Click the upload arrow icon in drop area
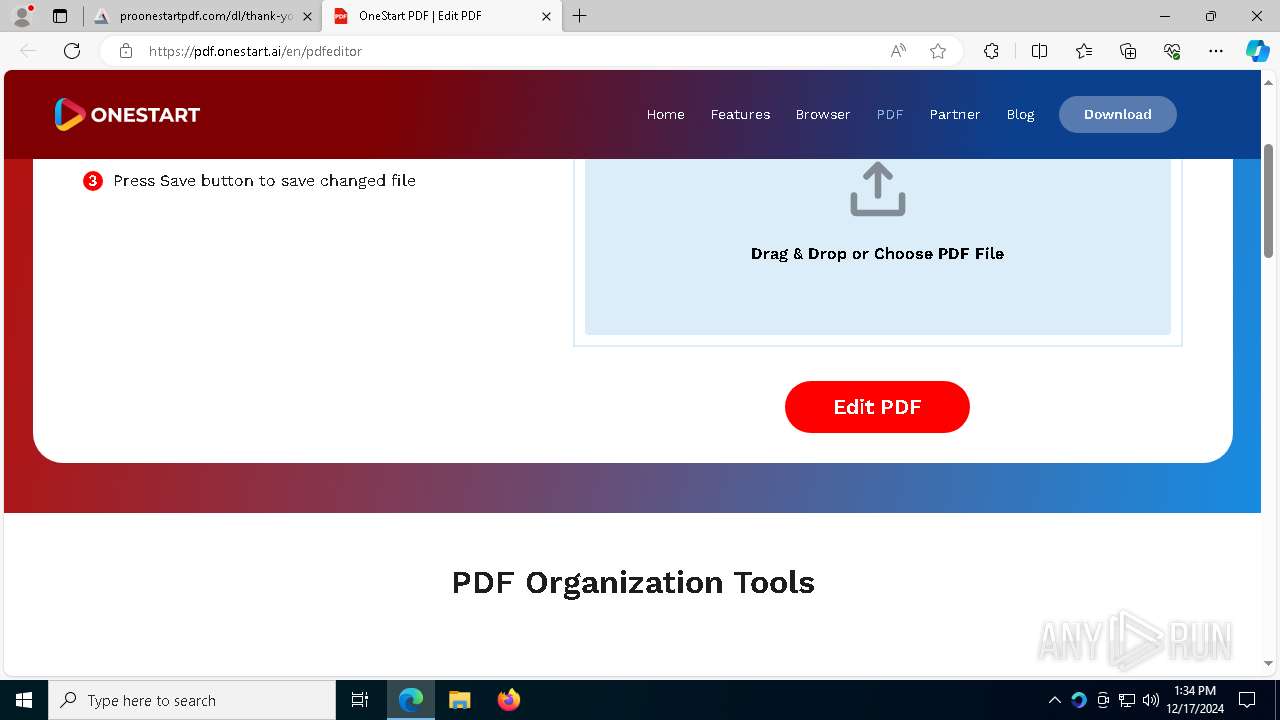 (x=877, y=189)
